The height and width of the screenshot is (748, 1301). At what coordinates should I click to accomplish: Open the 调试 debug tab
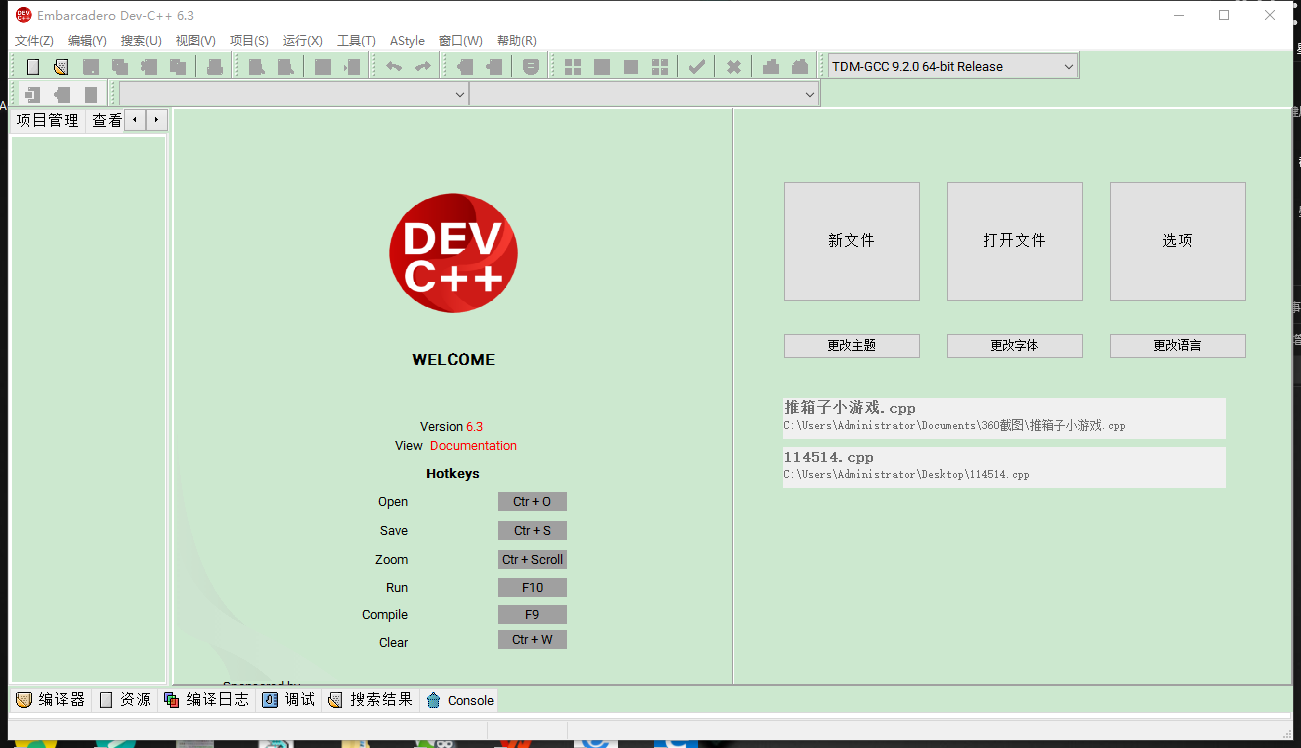click(289, 700)
